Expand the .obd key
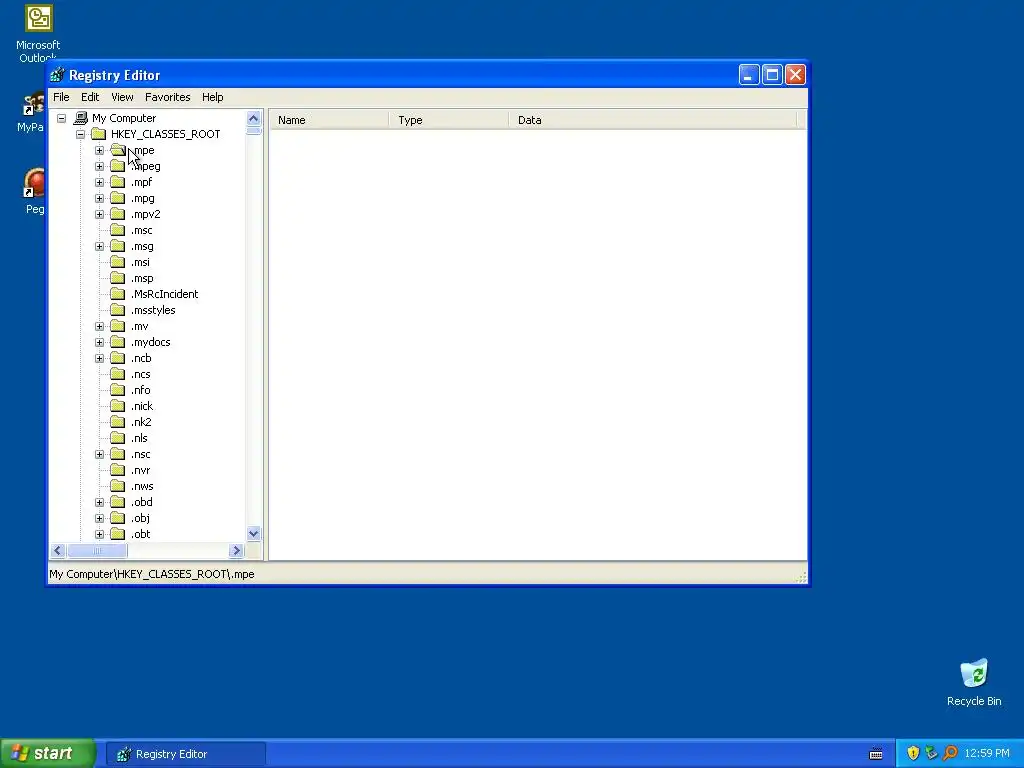The height and width of the screenshot is (768, 1024). click(99, 502)
